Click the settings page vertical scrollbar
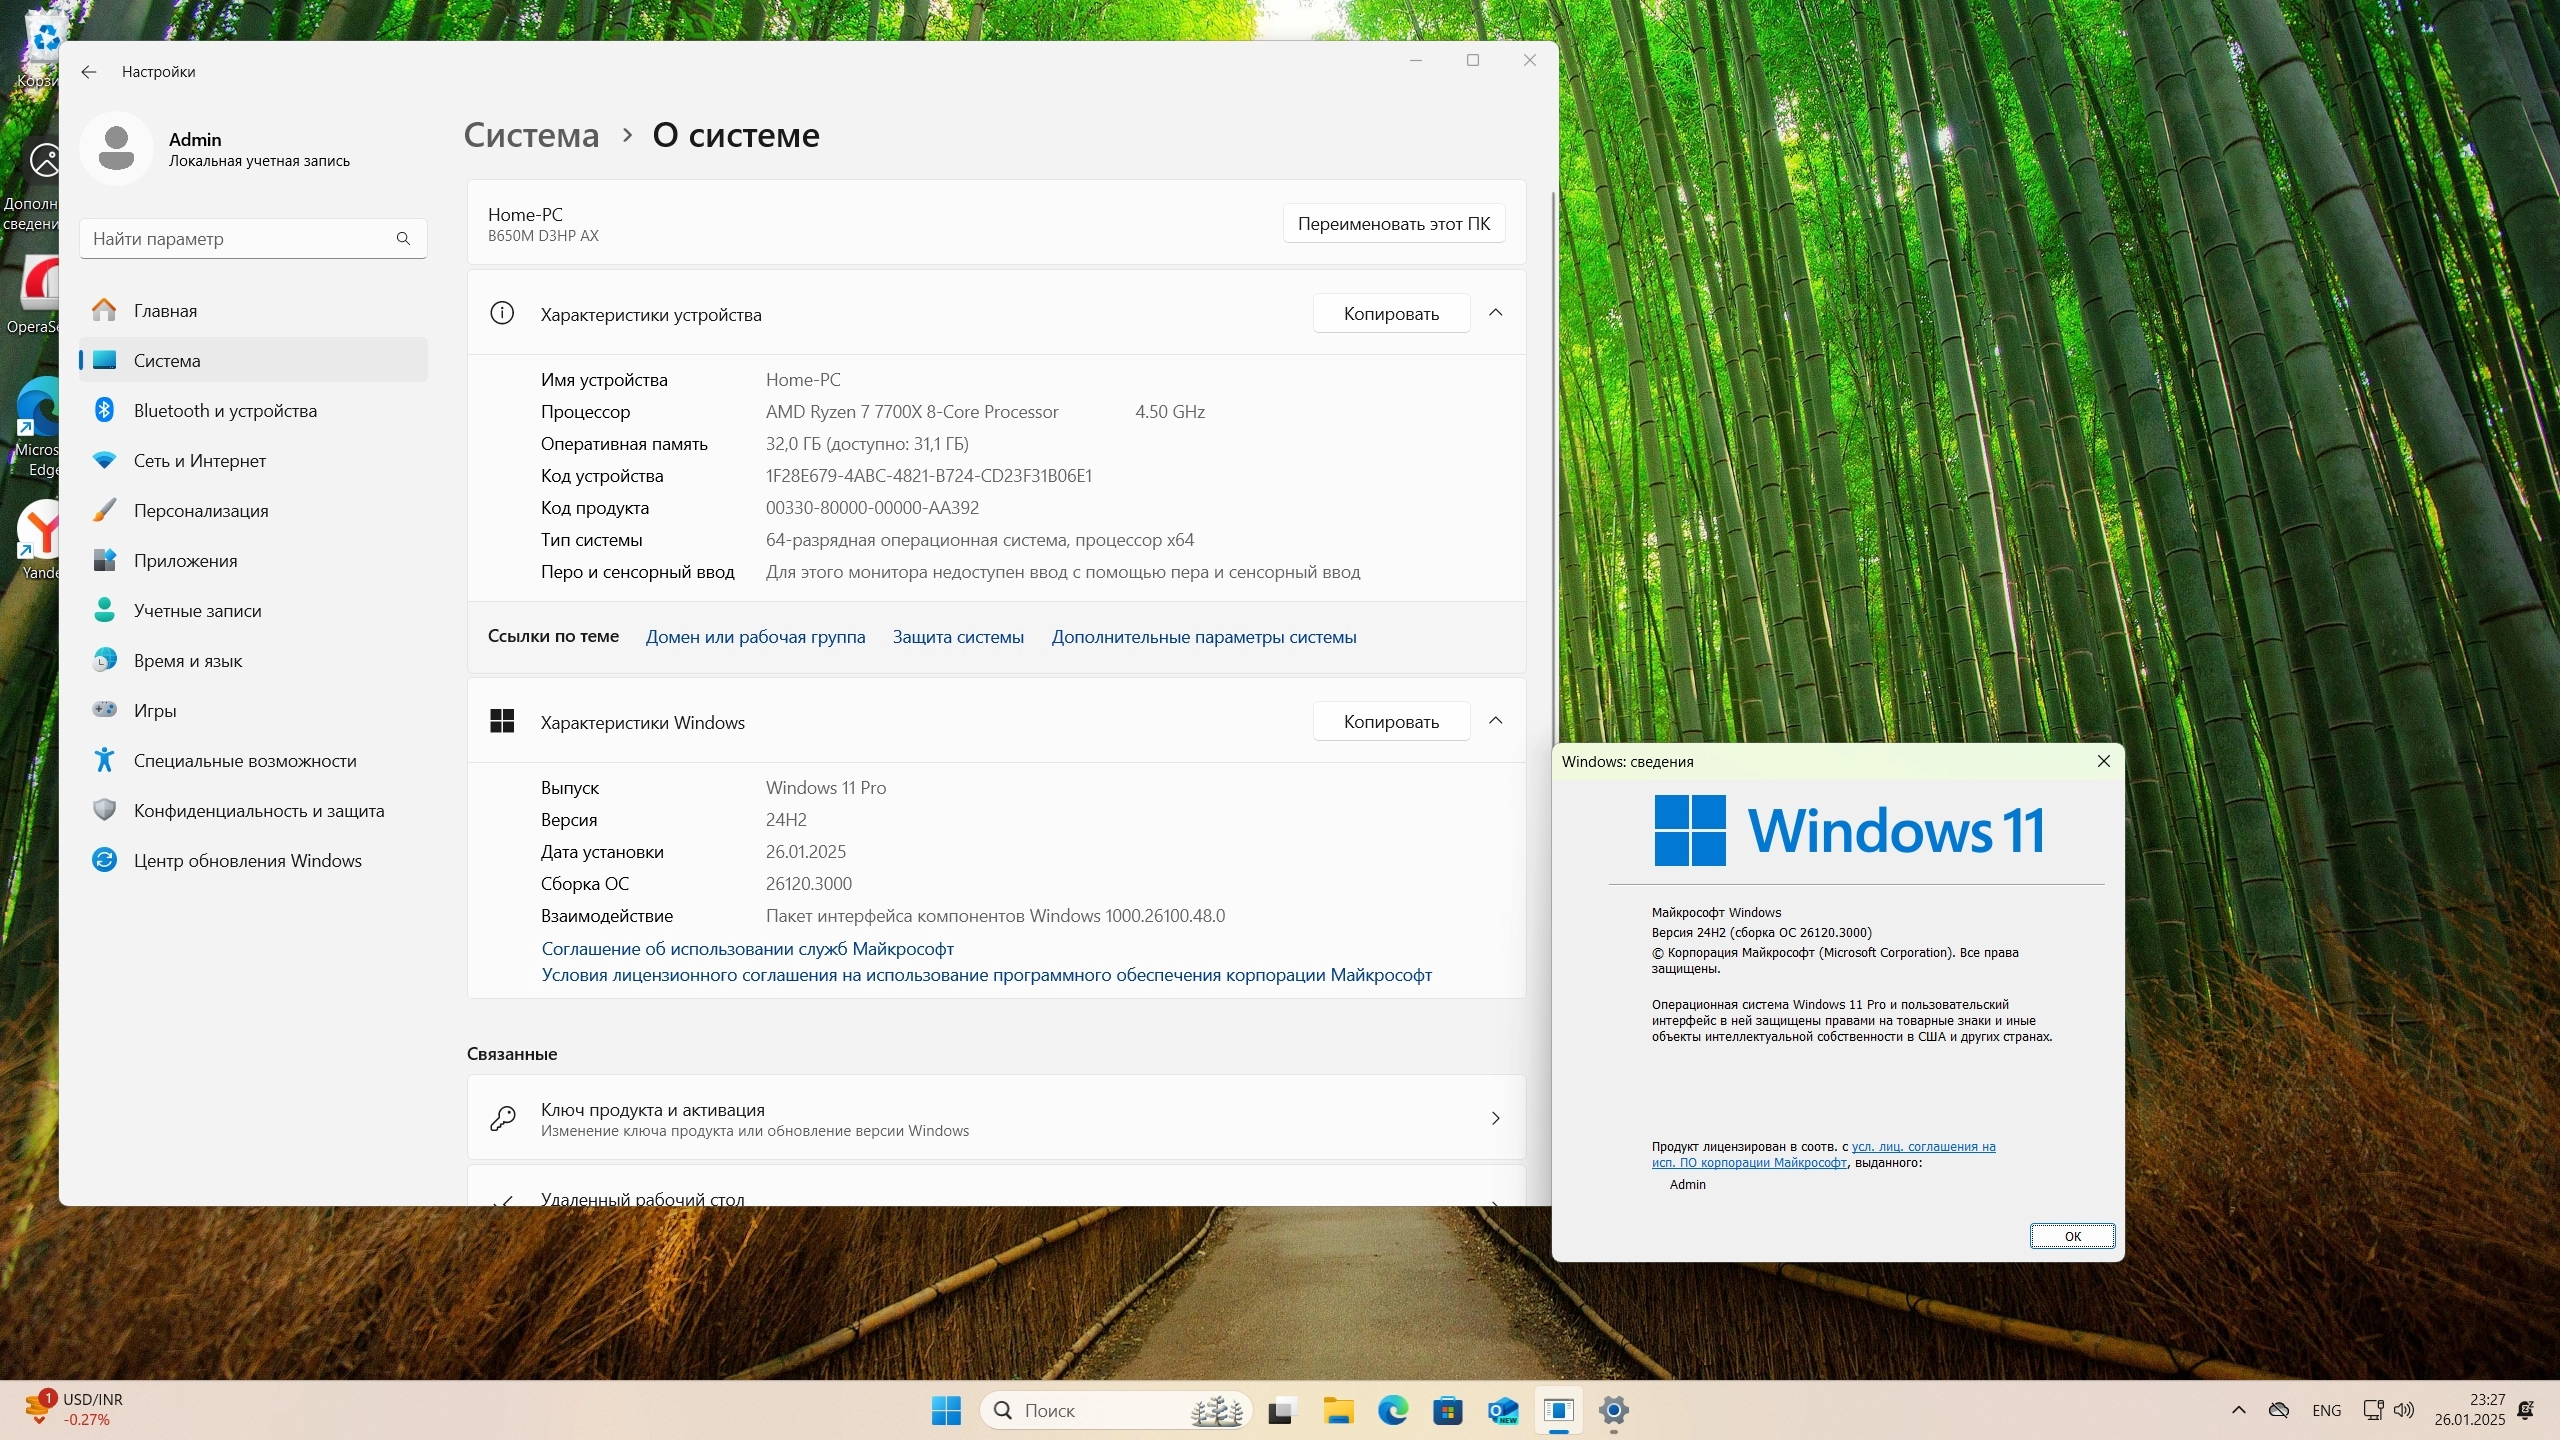The width and height of the screenshot is (2560, 1440). point(1552,450)
